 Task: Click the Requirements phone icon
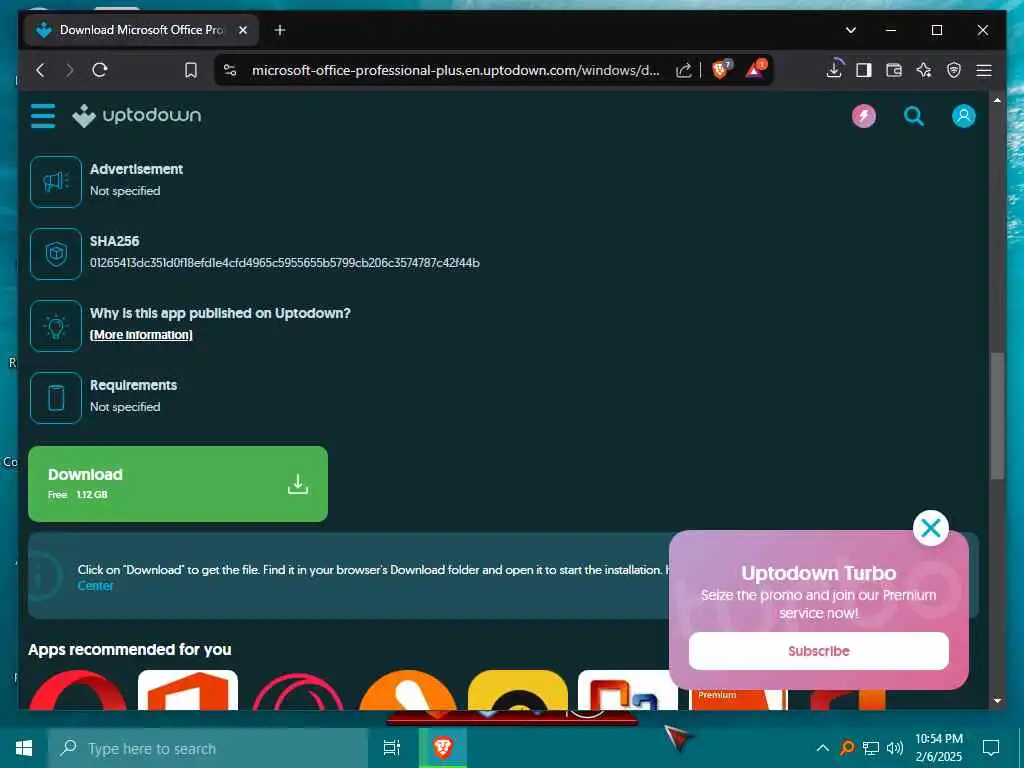56,397
